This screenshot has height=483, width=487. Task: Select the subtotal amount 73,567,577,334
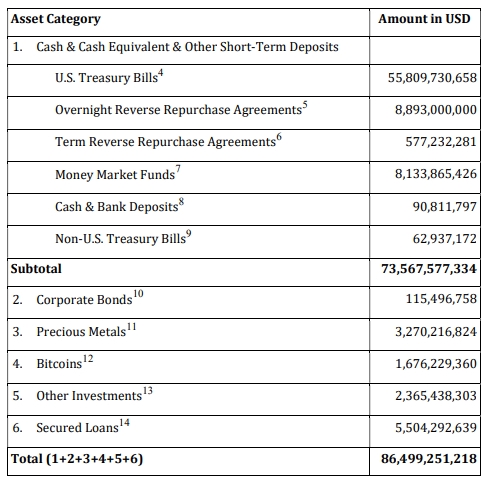[429, 269]
